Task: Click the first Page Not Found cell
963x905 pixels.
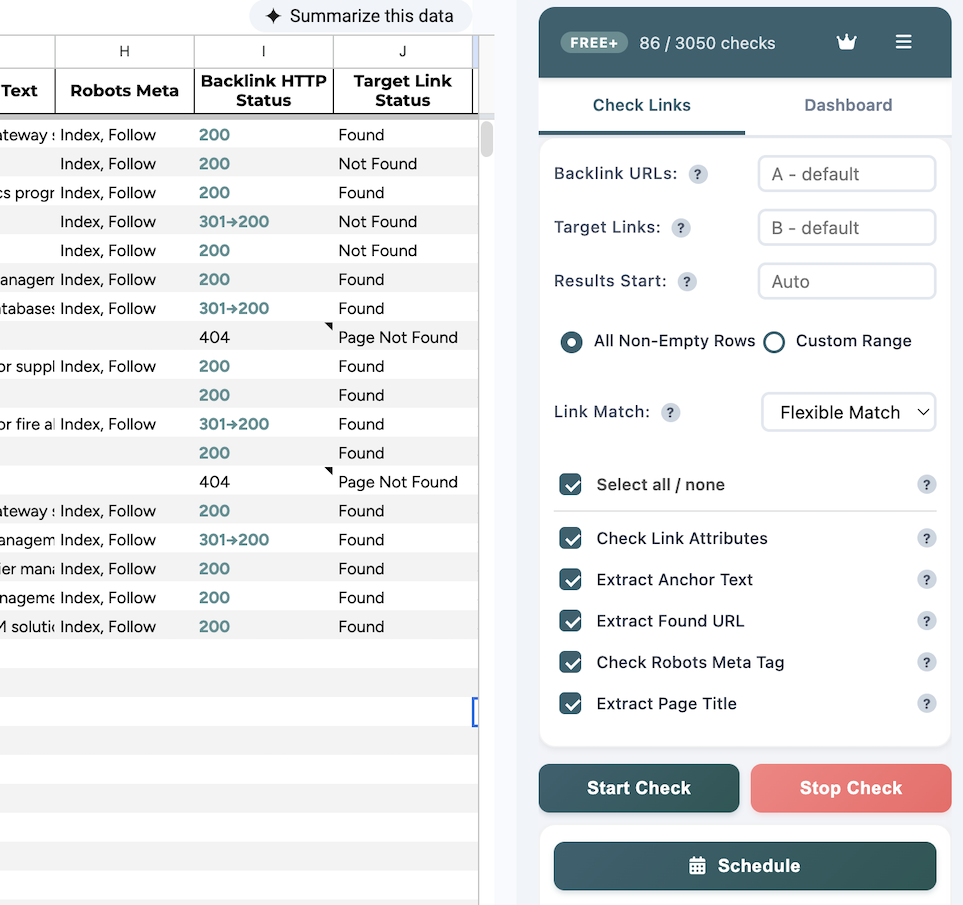Action: click(x=403, y=337)
